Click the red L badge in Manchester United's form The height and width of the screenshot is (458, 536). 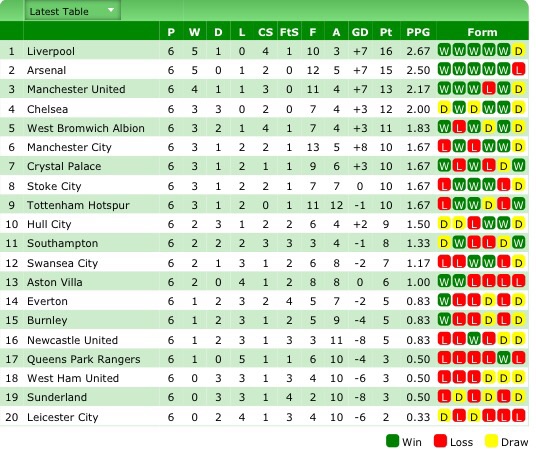(x=489, y=89)
